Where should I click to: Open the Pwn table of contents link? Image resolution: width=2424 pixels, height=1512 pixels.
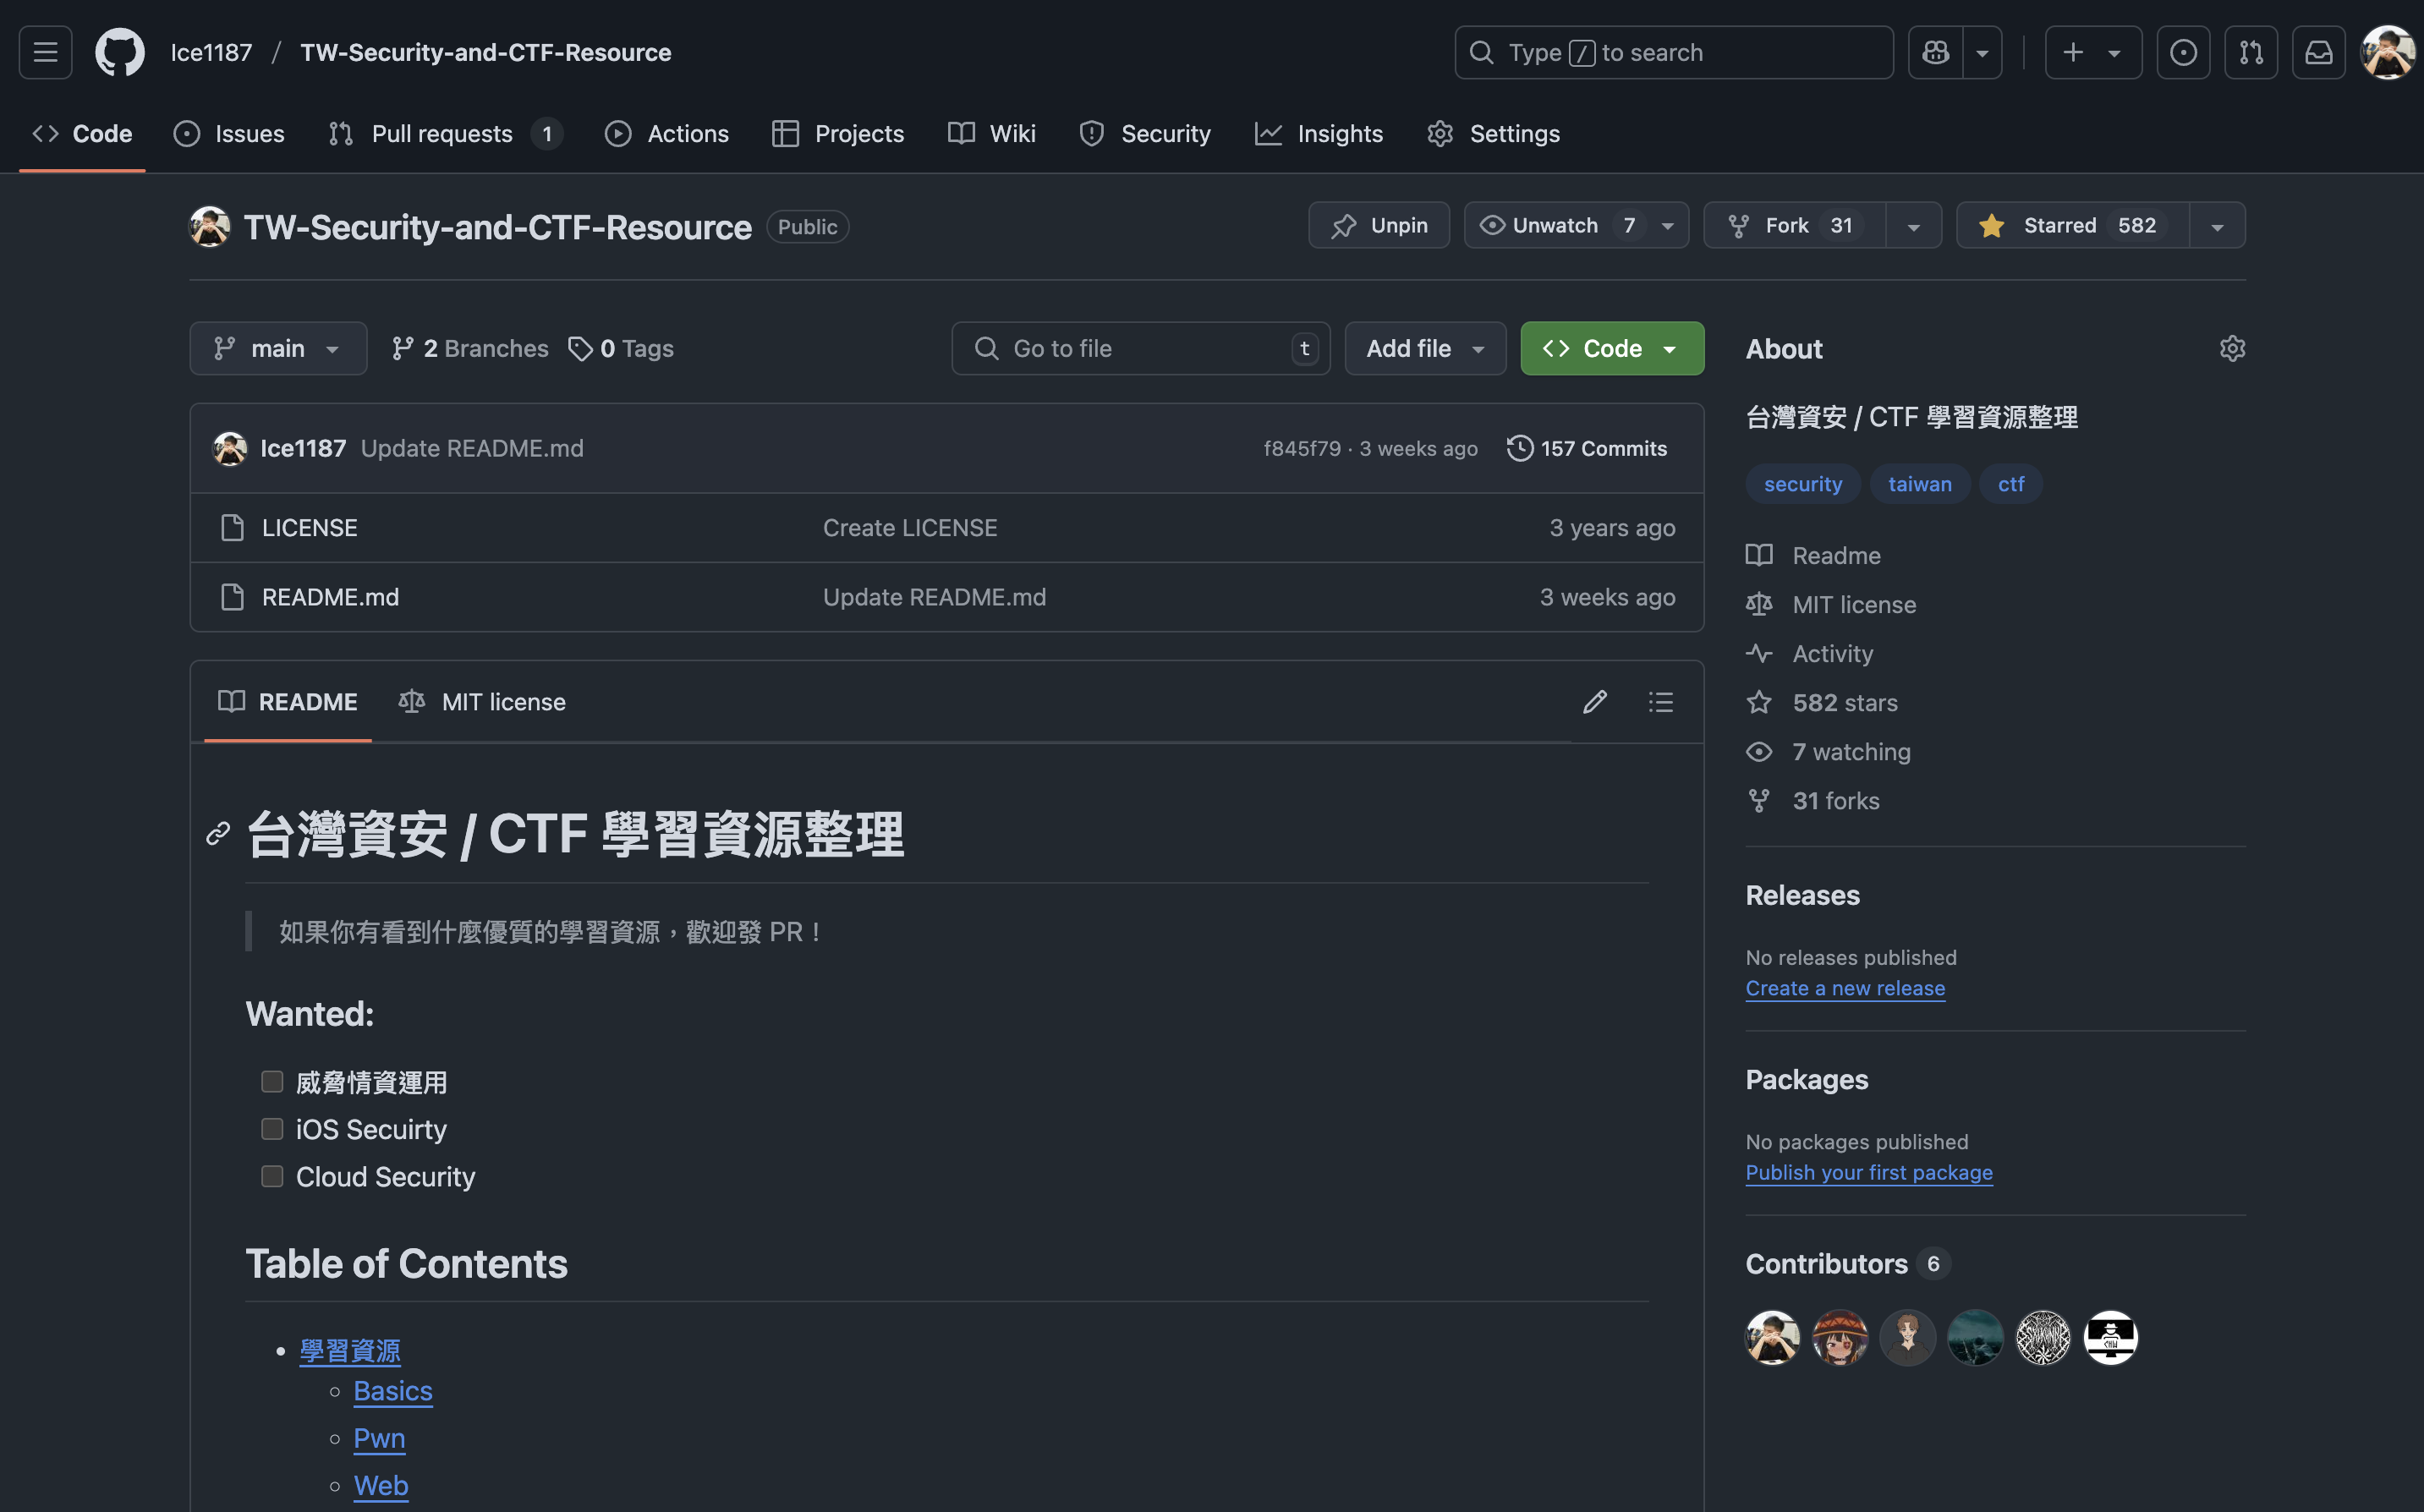pyautogui.click(x=379, y=1438)
